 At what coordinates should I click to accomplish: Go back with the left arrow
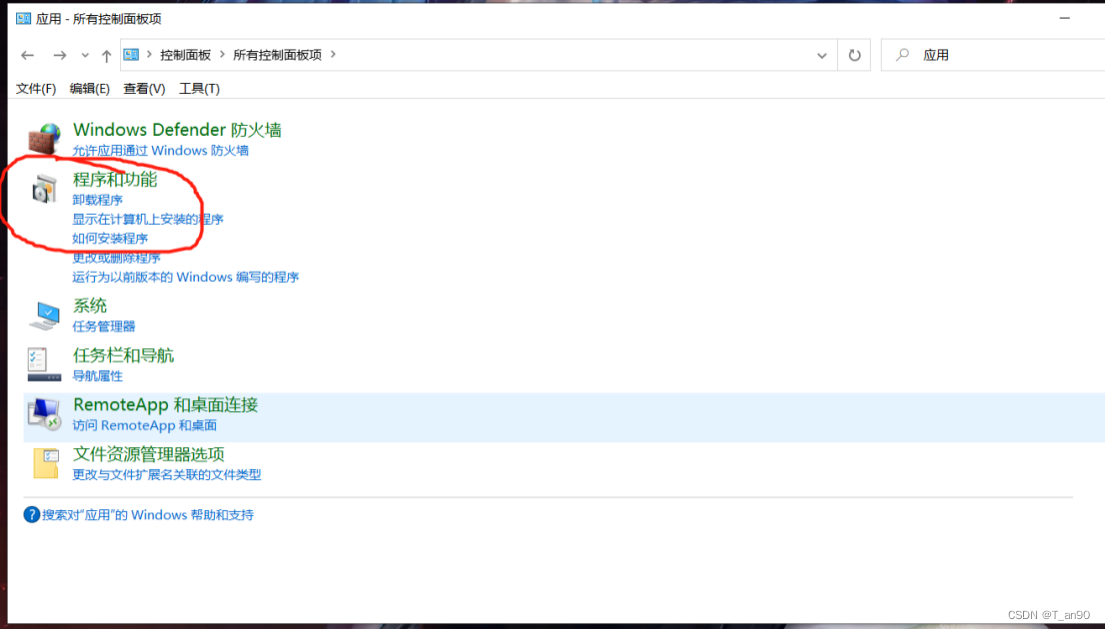[27, 55]
